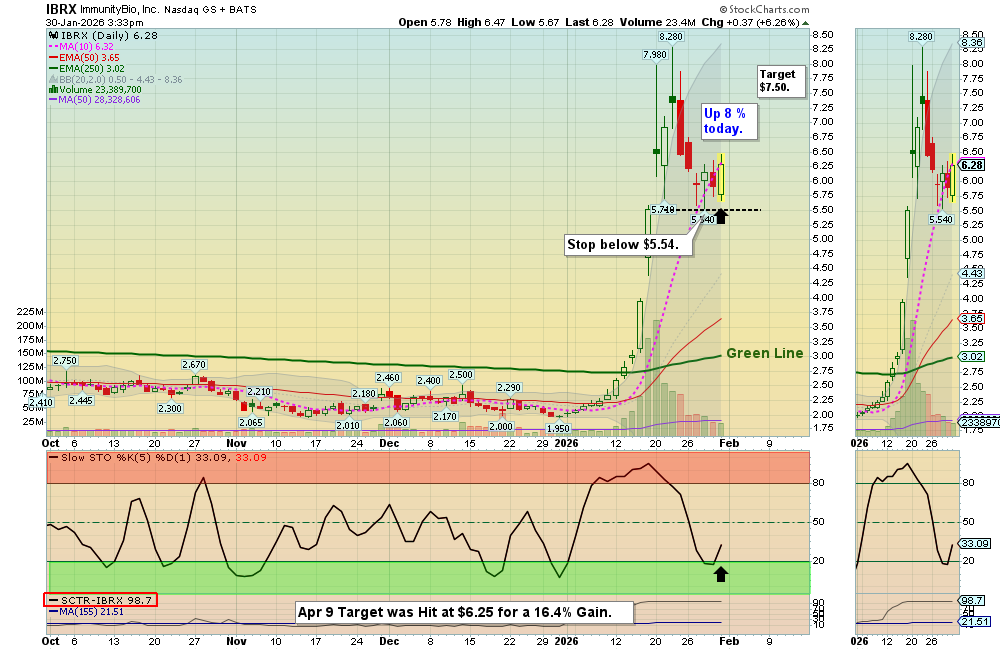Click the 'Green Line' text label

(764, 353)
